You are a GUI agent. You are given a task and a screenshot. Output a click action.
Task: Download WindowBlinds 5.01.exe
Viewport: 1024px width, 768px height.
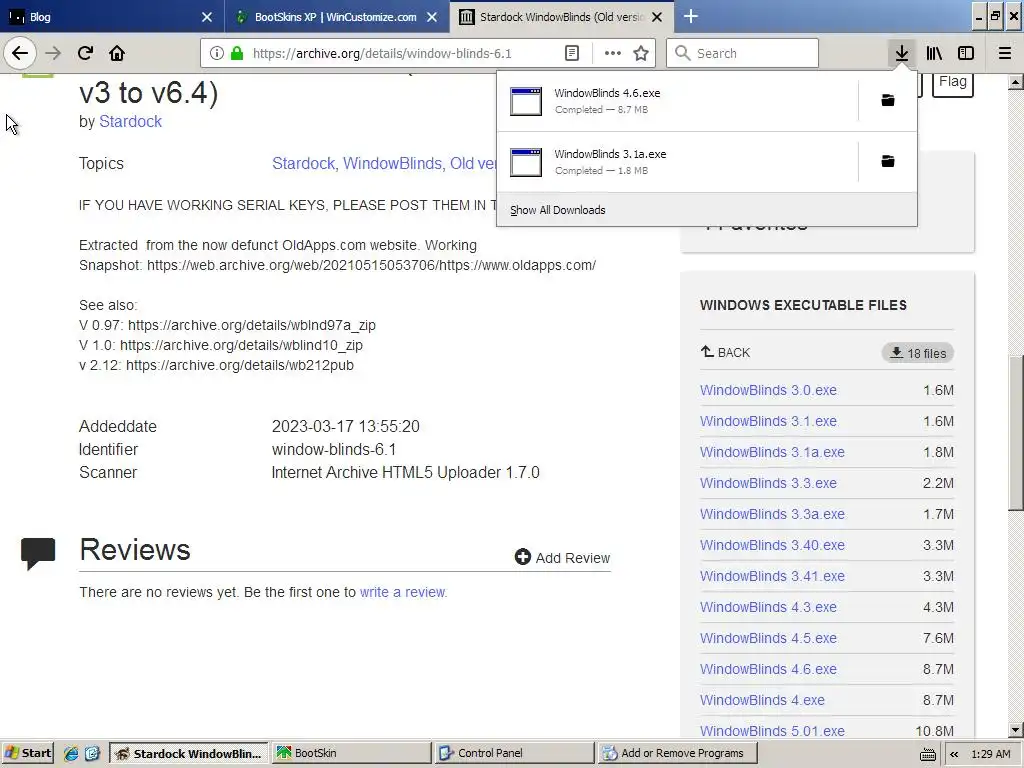(772, 731)
